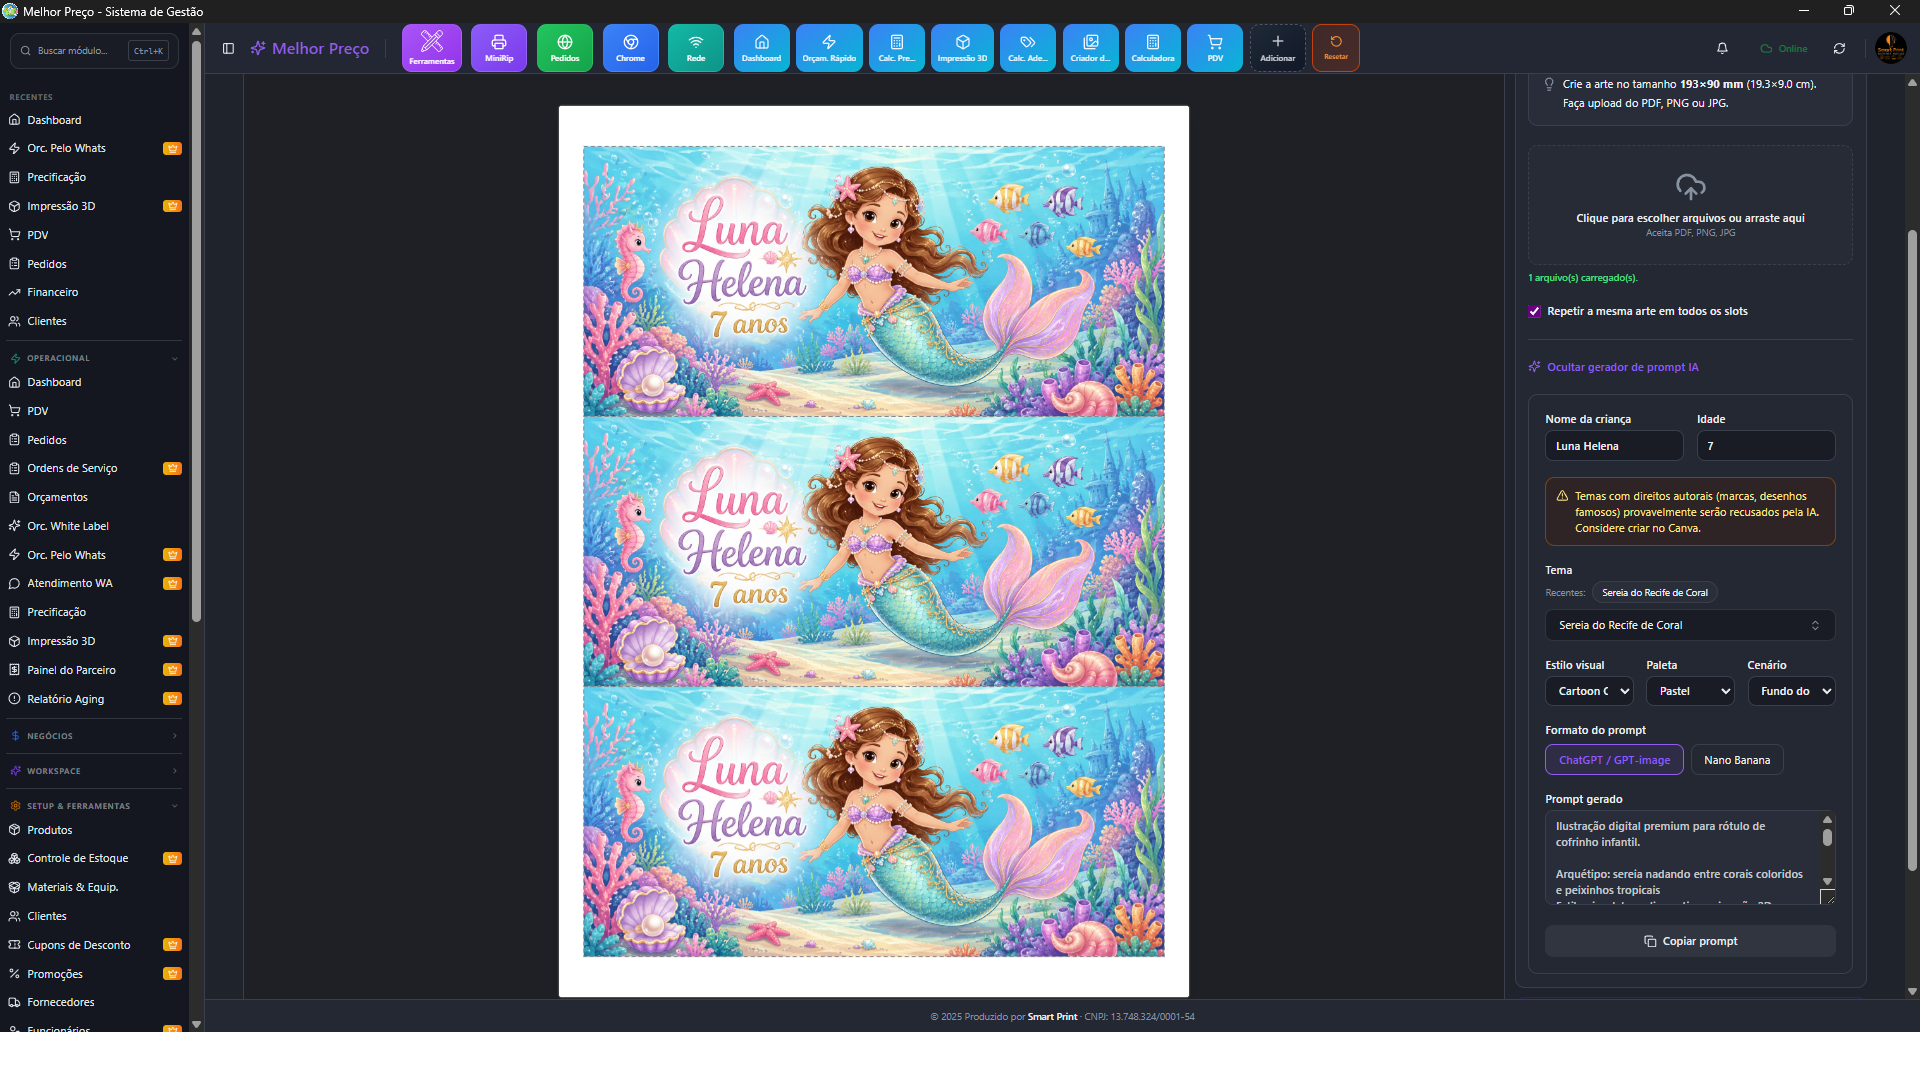Open the PDV toolbar shortcut
This screenshot has width=1920, height=1080.
coord(1215,48)
